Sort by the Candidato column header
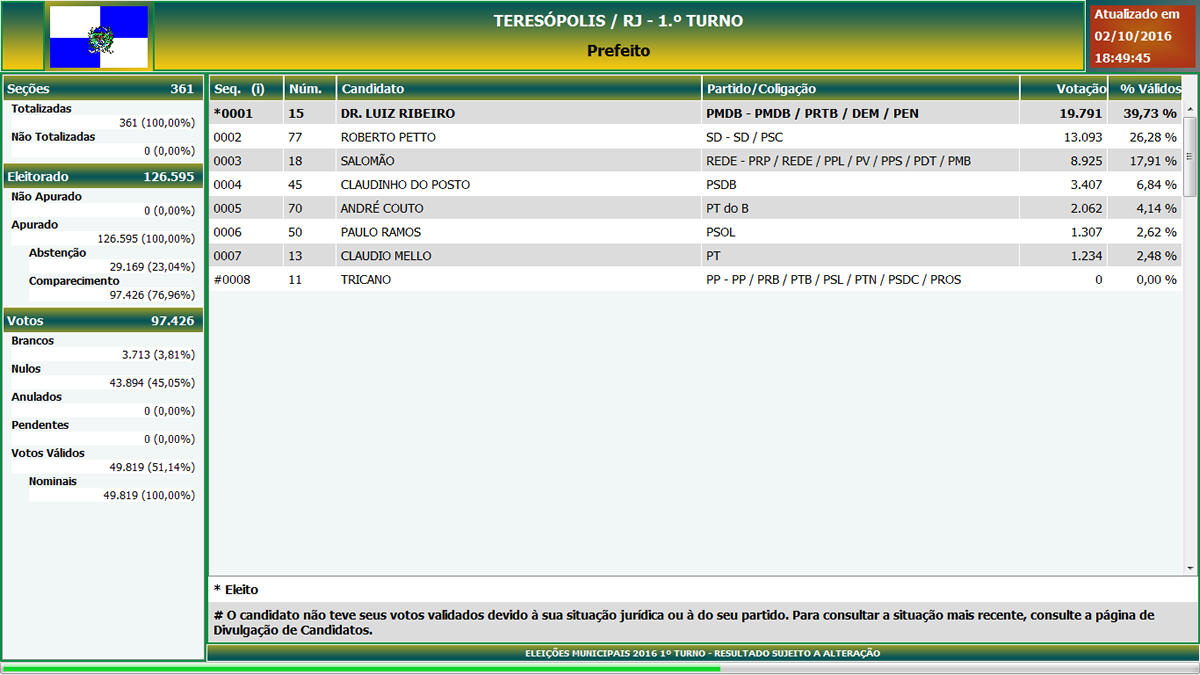This screenshot has height=675, width=1200. pos(518,89)
